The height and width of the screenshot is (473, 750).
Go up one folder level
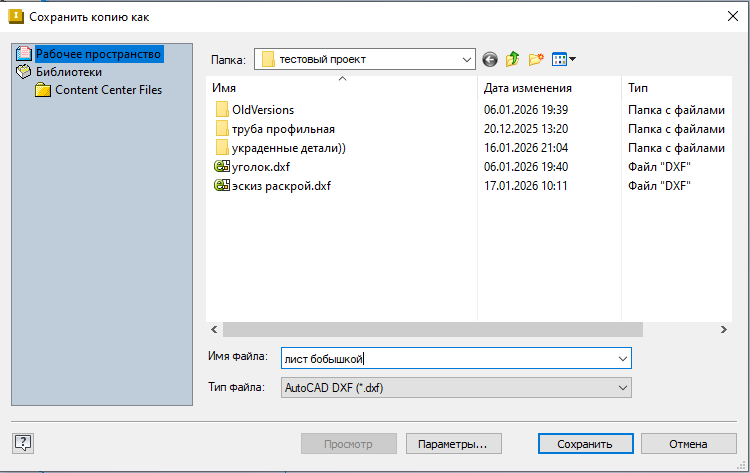tap(512, 59)
